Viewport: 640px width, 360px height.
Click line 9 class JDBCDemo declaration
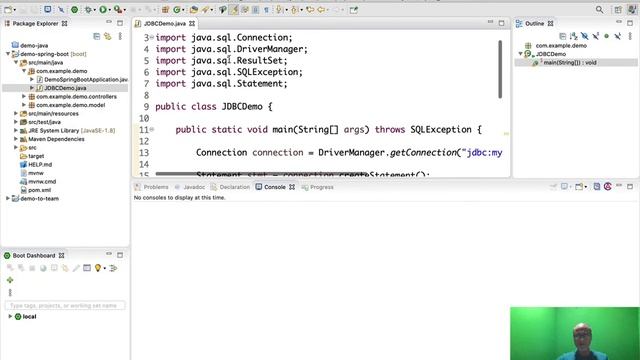tap(213, 107)
